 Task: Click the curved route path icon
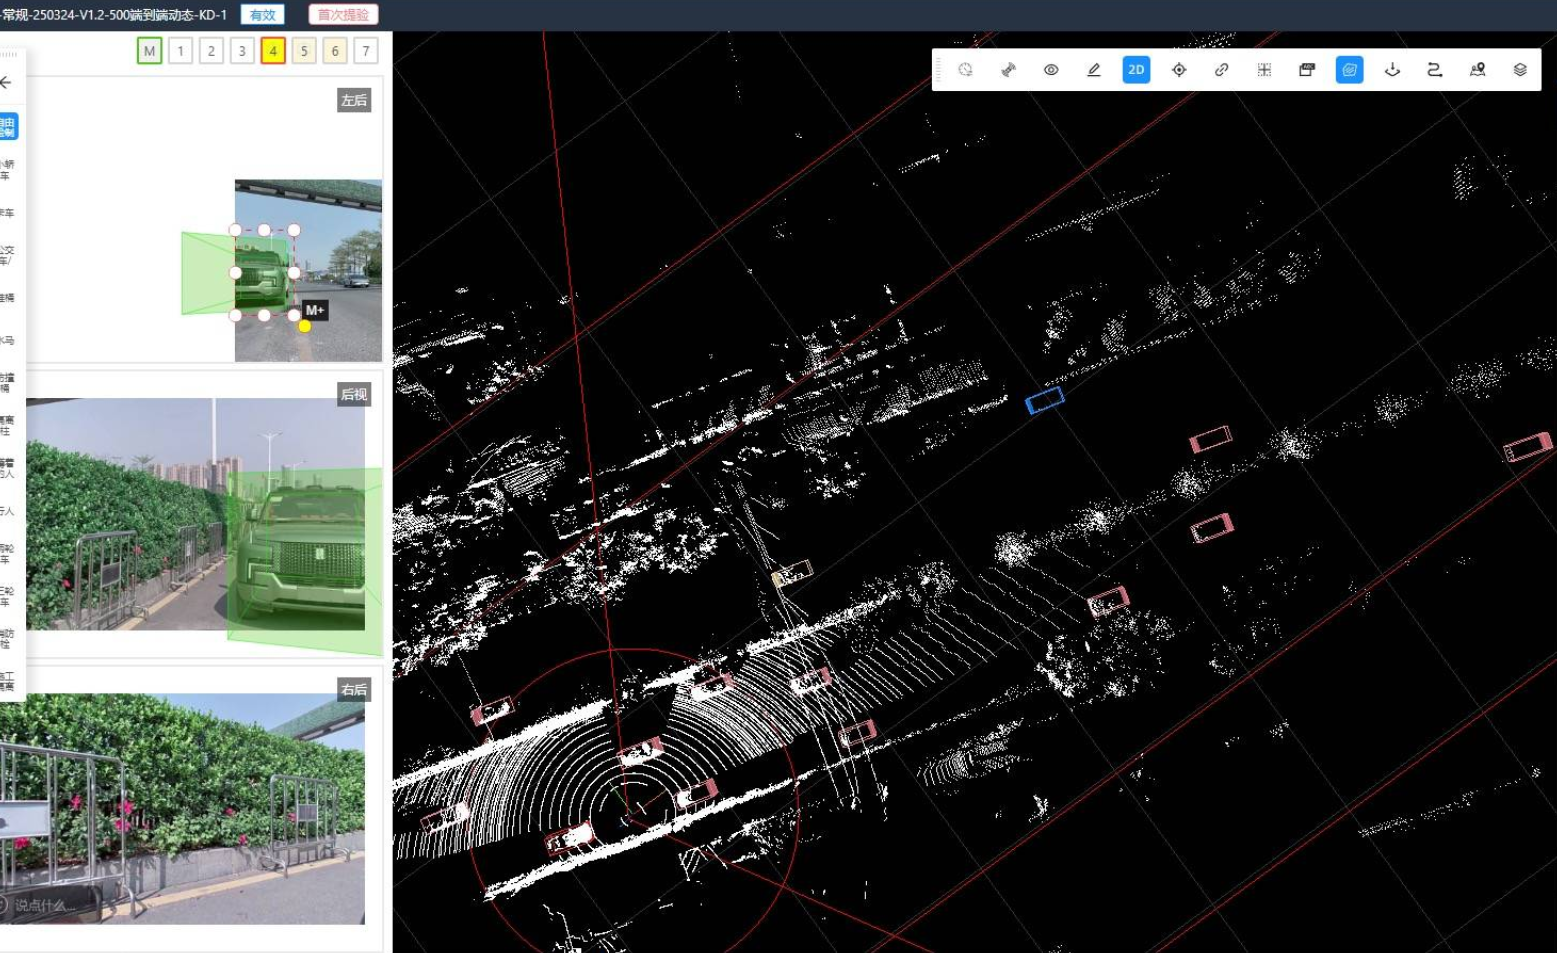[x=1435, y=70]
